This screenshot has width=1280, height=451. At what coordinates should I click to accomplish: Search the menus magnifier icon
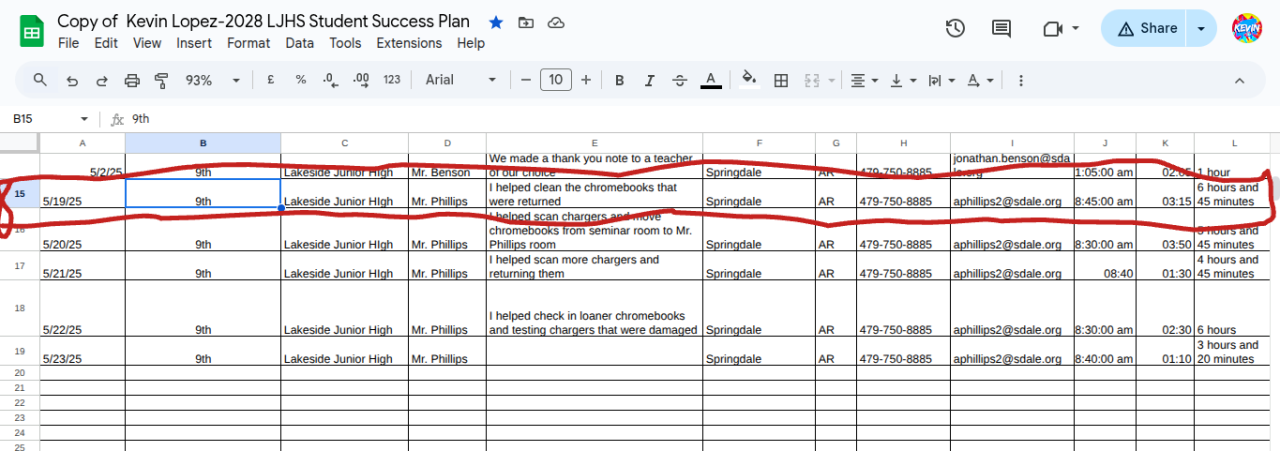point(40,80)
